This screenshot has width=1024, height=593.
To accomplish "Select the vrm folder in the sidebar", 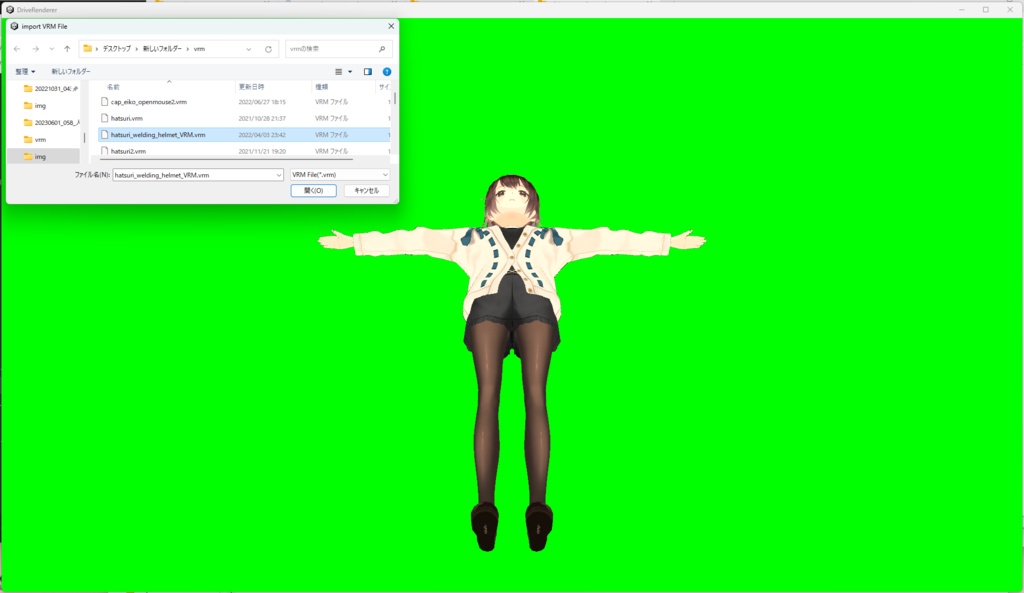I will 40,140.
